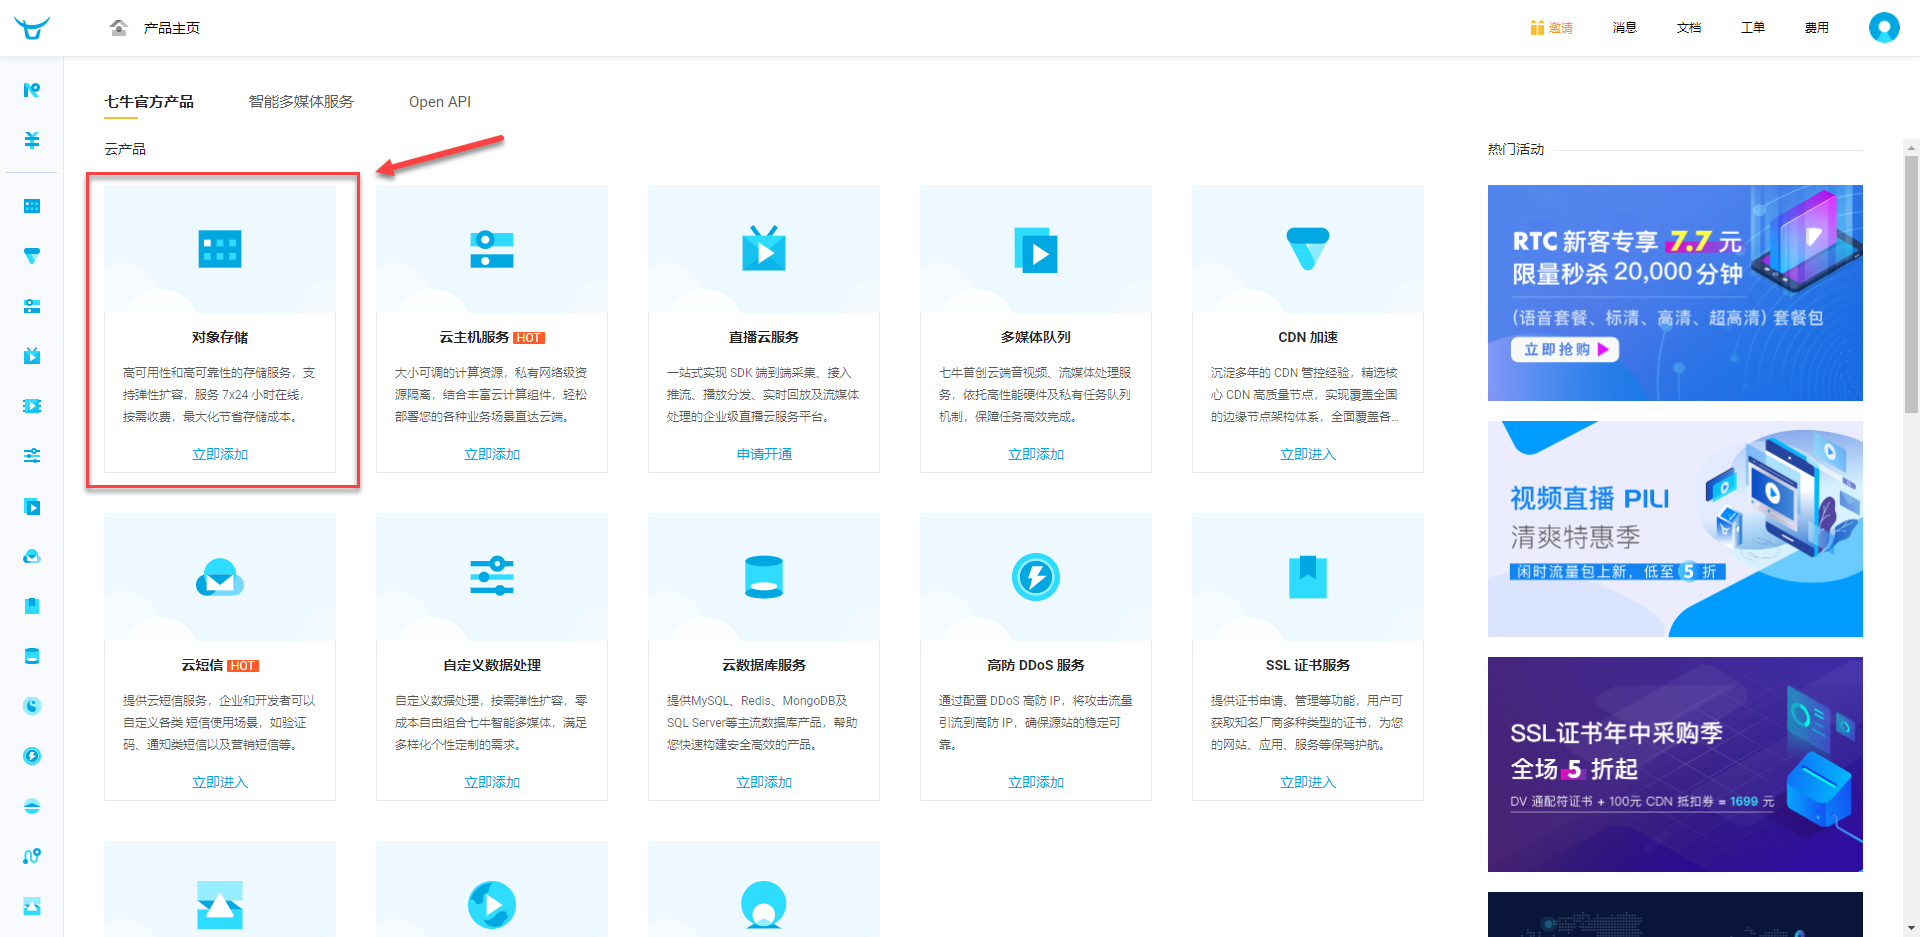The width and height of the screenshot is (1920, 937).
Task: Open 消息 in the top bar
Action: coord(1625,28)
